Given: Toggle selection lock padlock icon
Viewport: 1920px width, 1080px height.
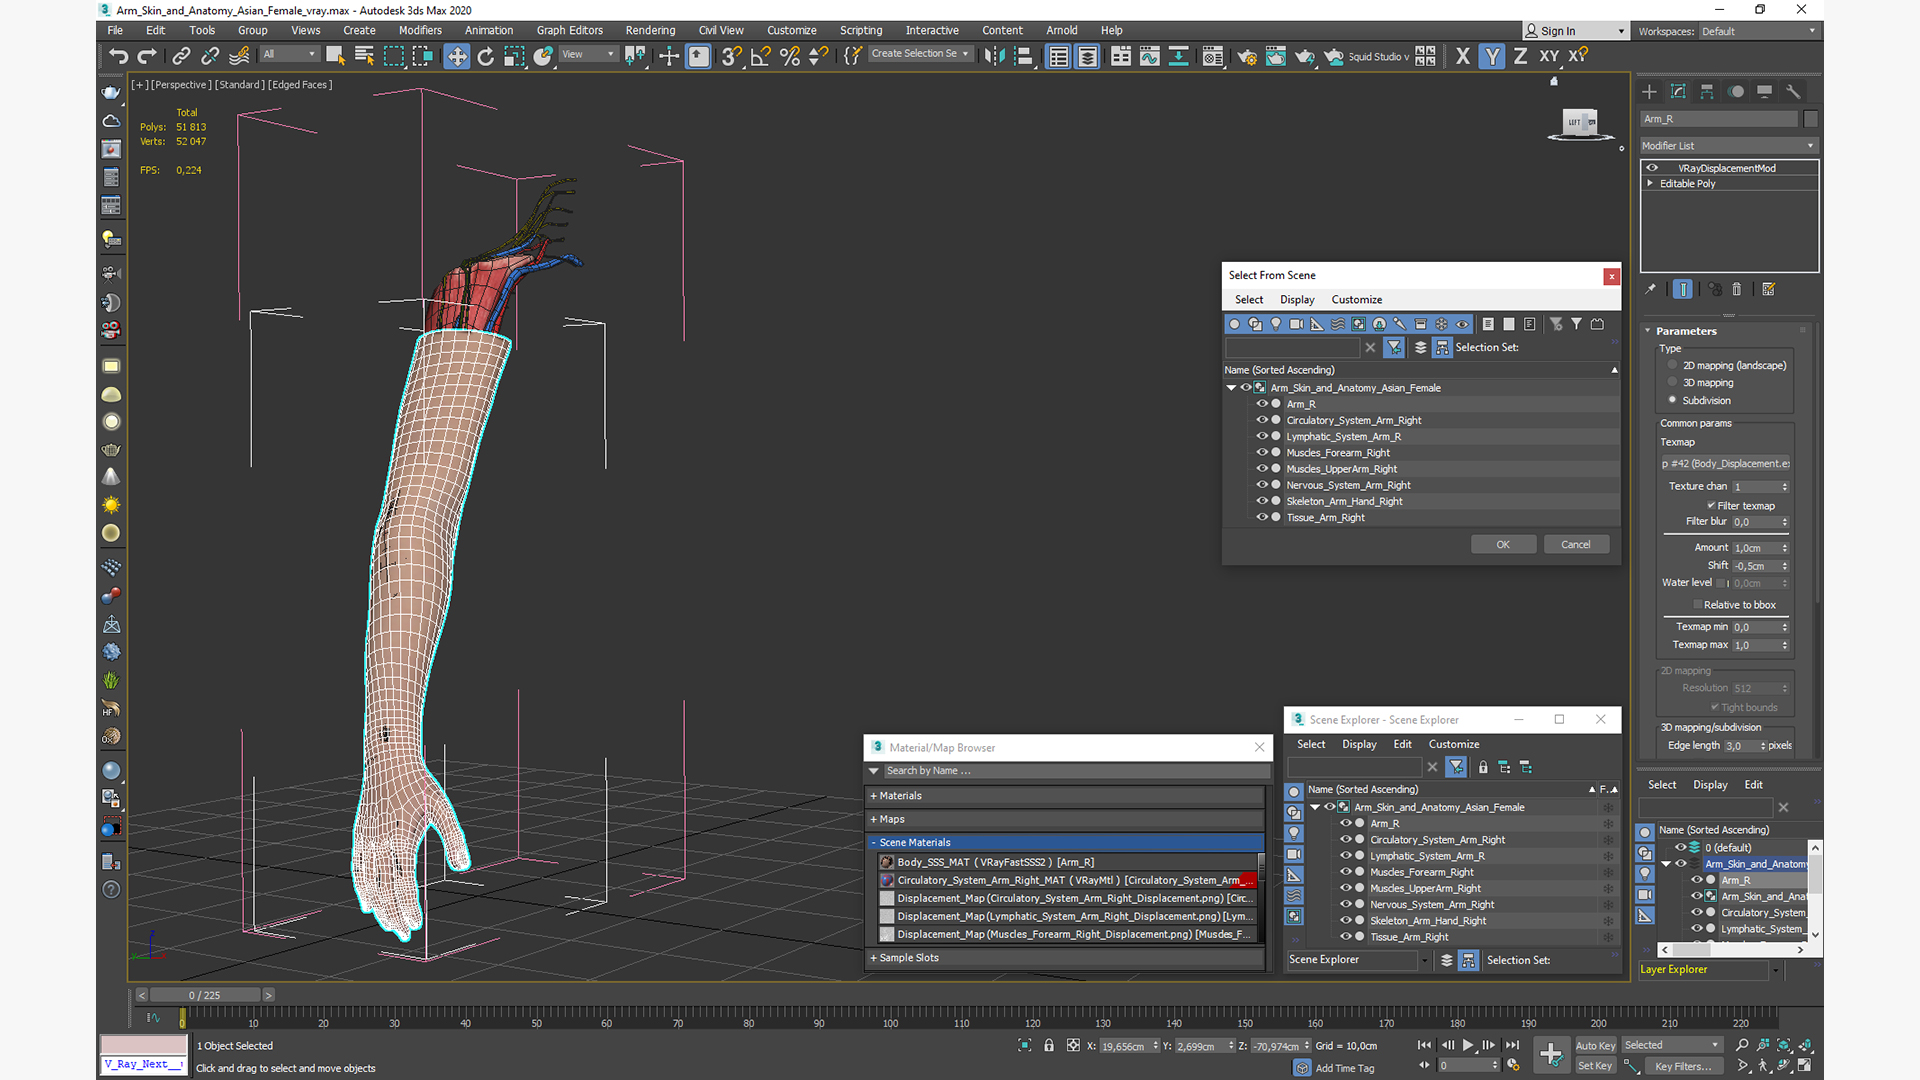Looking at the screenshot, I should 1049,1045.
